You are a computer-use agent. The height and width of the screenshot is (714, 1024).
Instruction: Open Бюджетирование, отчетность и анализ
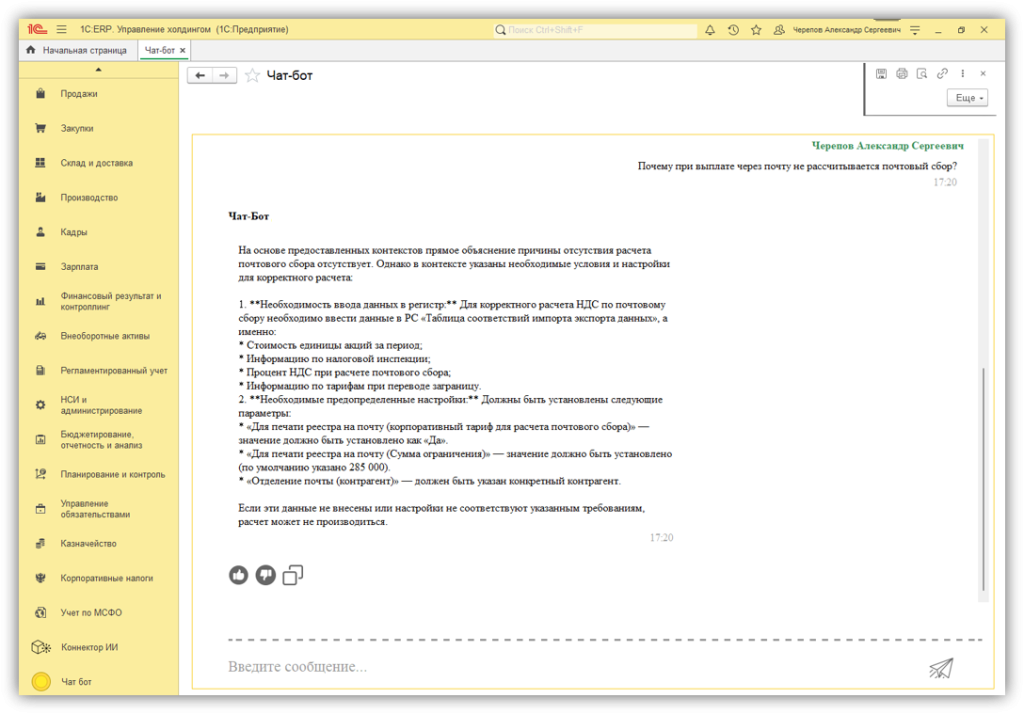pos(99,440)
